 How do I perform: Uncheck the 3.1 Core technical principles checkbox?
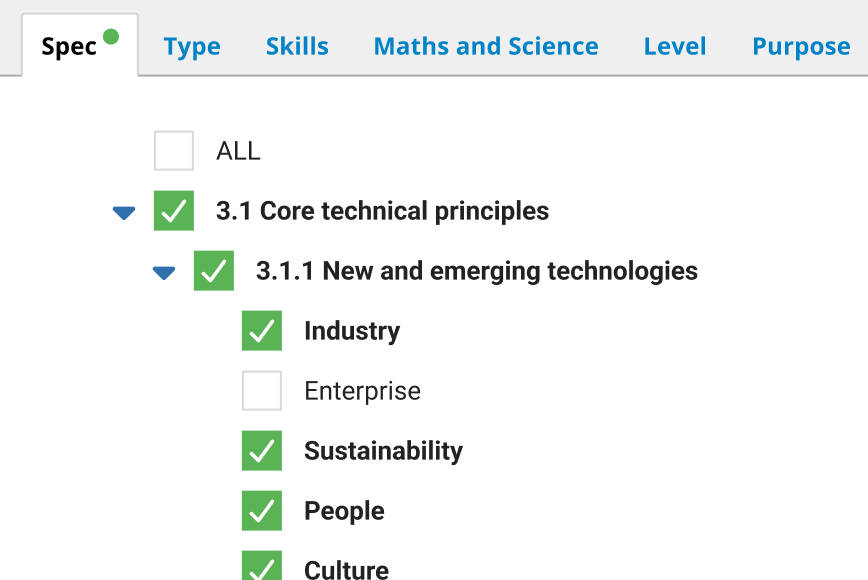click(174, 211)
